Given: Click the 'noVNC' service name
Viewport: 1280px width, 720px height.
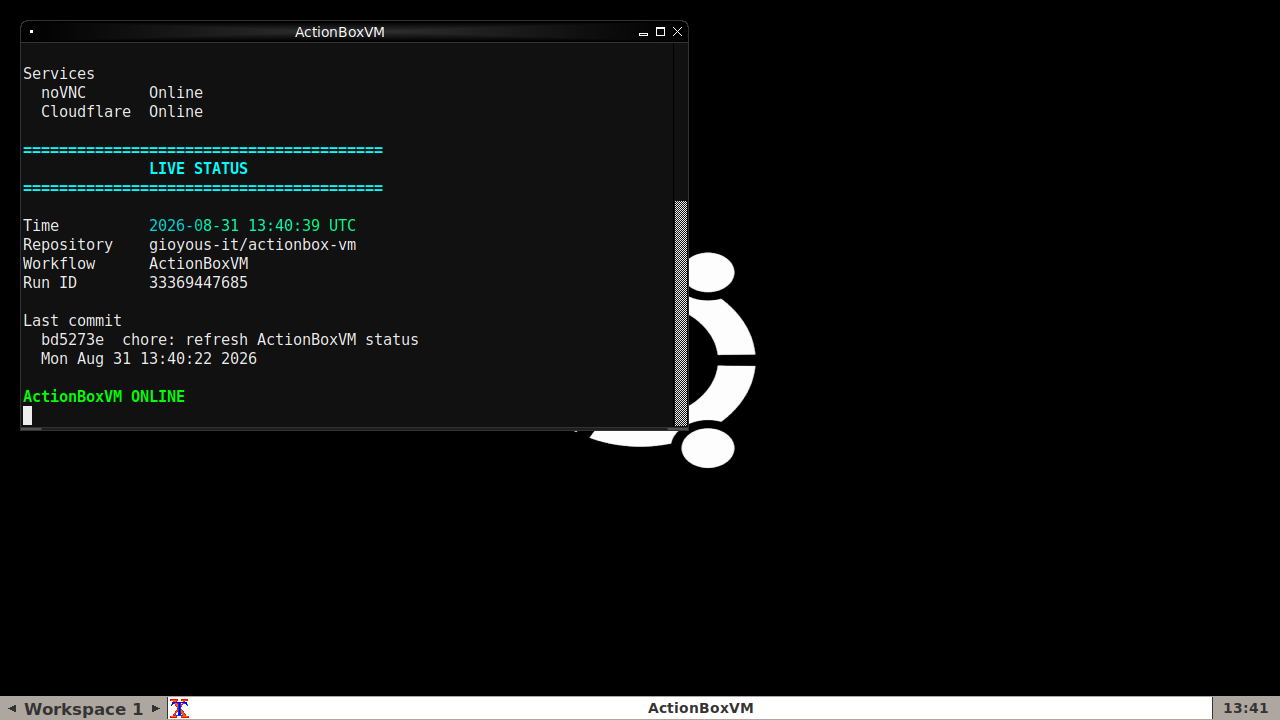Looking at the screenshot, I should 63,93.
